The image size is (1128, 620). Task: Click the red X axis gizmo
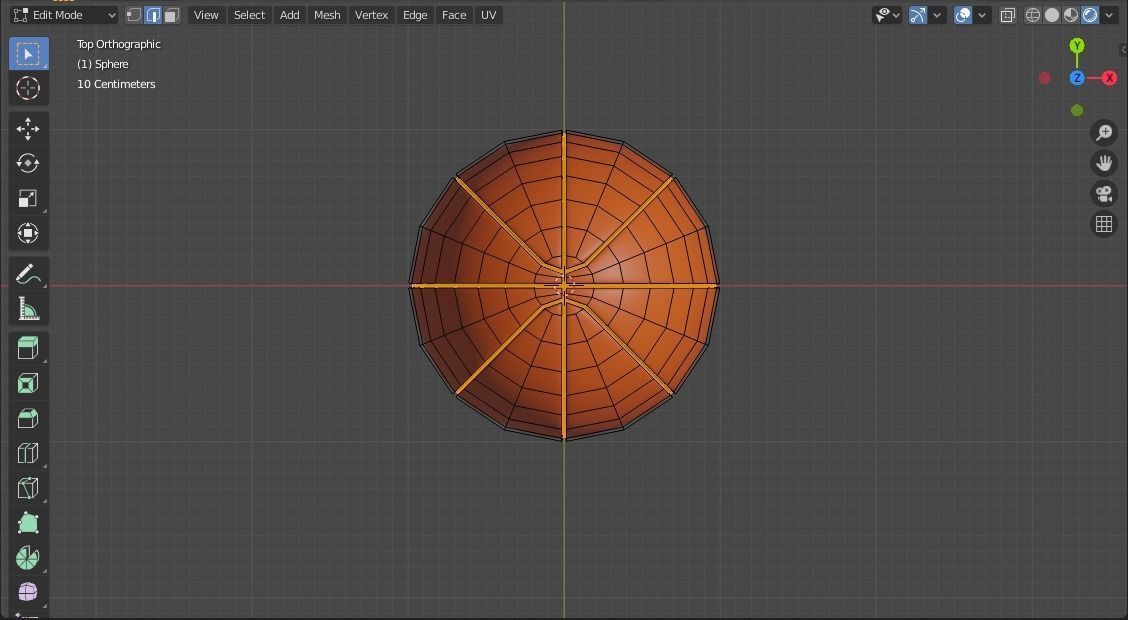pyautogui.click(x=1109, y=78)
